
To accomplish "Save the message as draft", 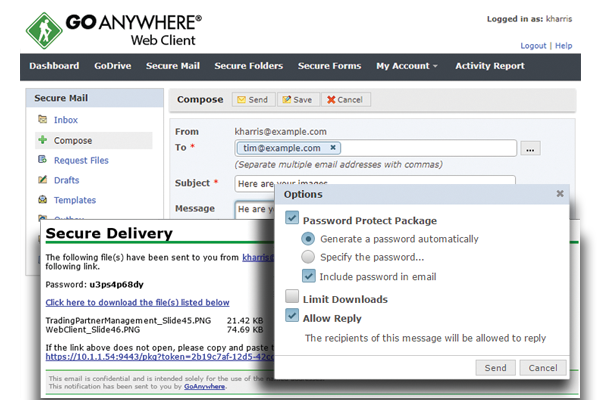I will (298, 100).
